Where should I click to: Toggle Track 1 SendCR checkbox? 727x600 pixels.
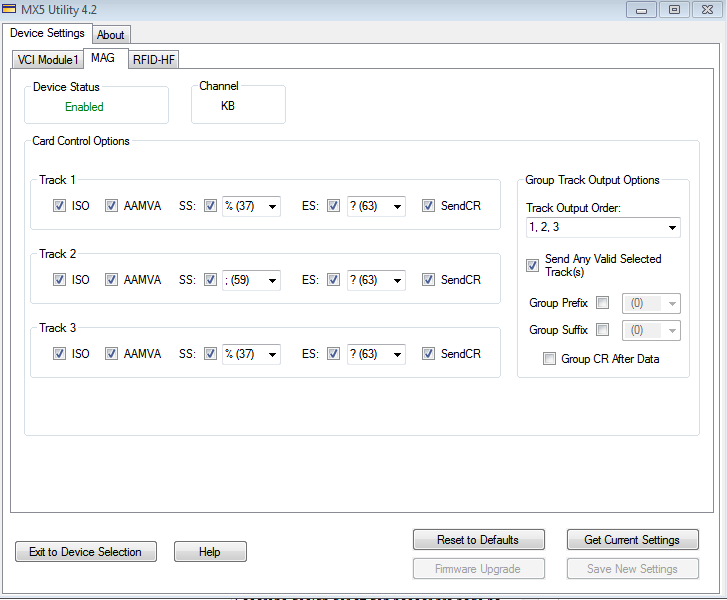pos(428,205)
